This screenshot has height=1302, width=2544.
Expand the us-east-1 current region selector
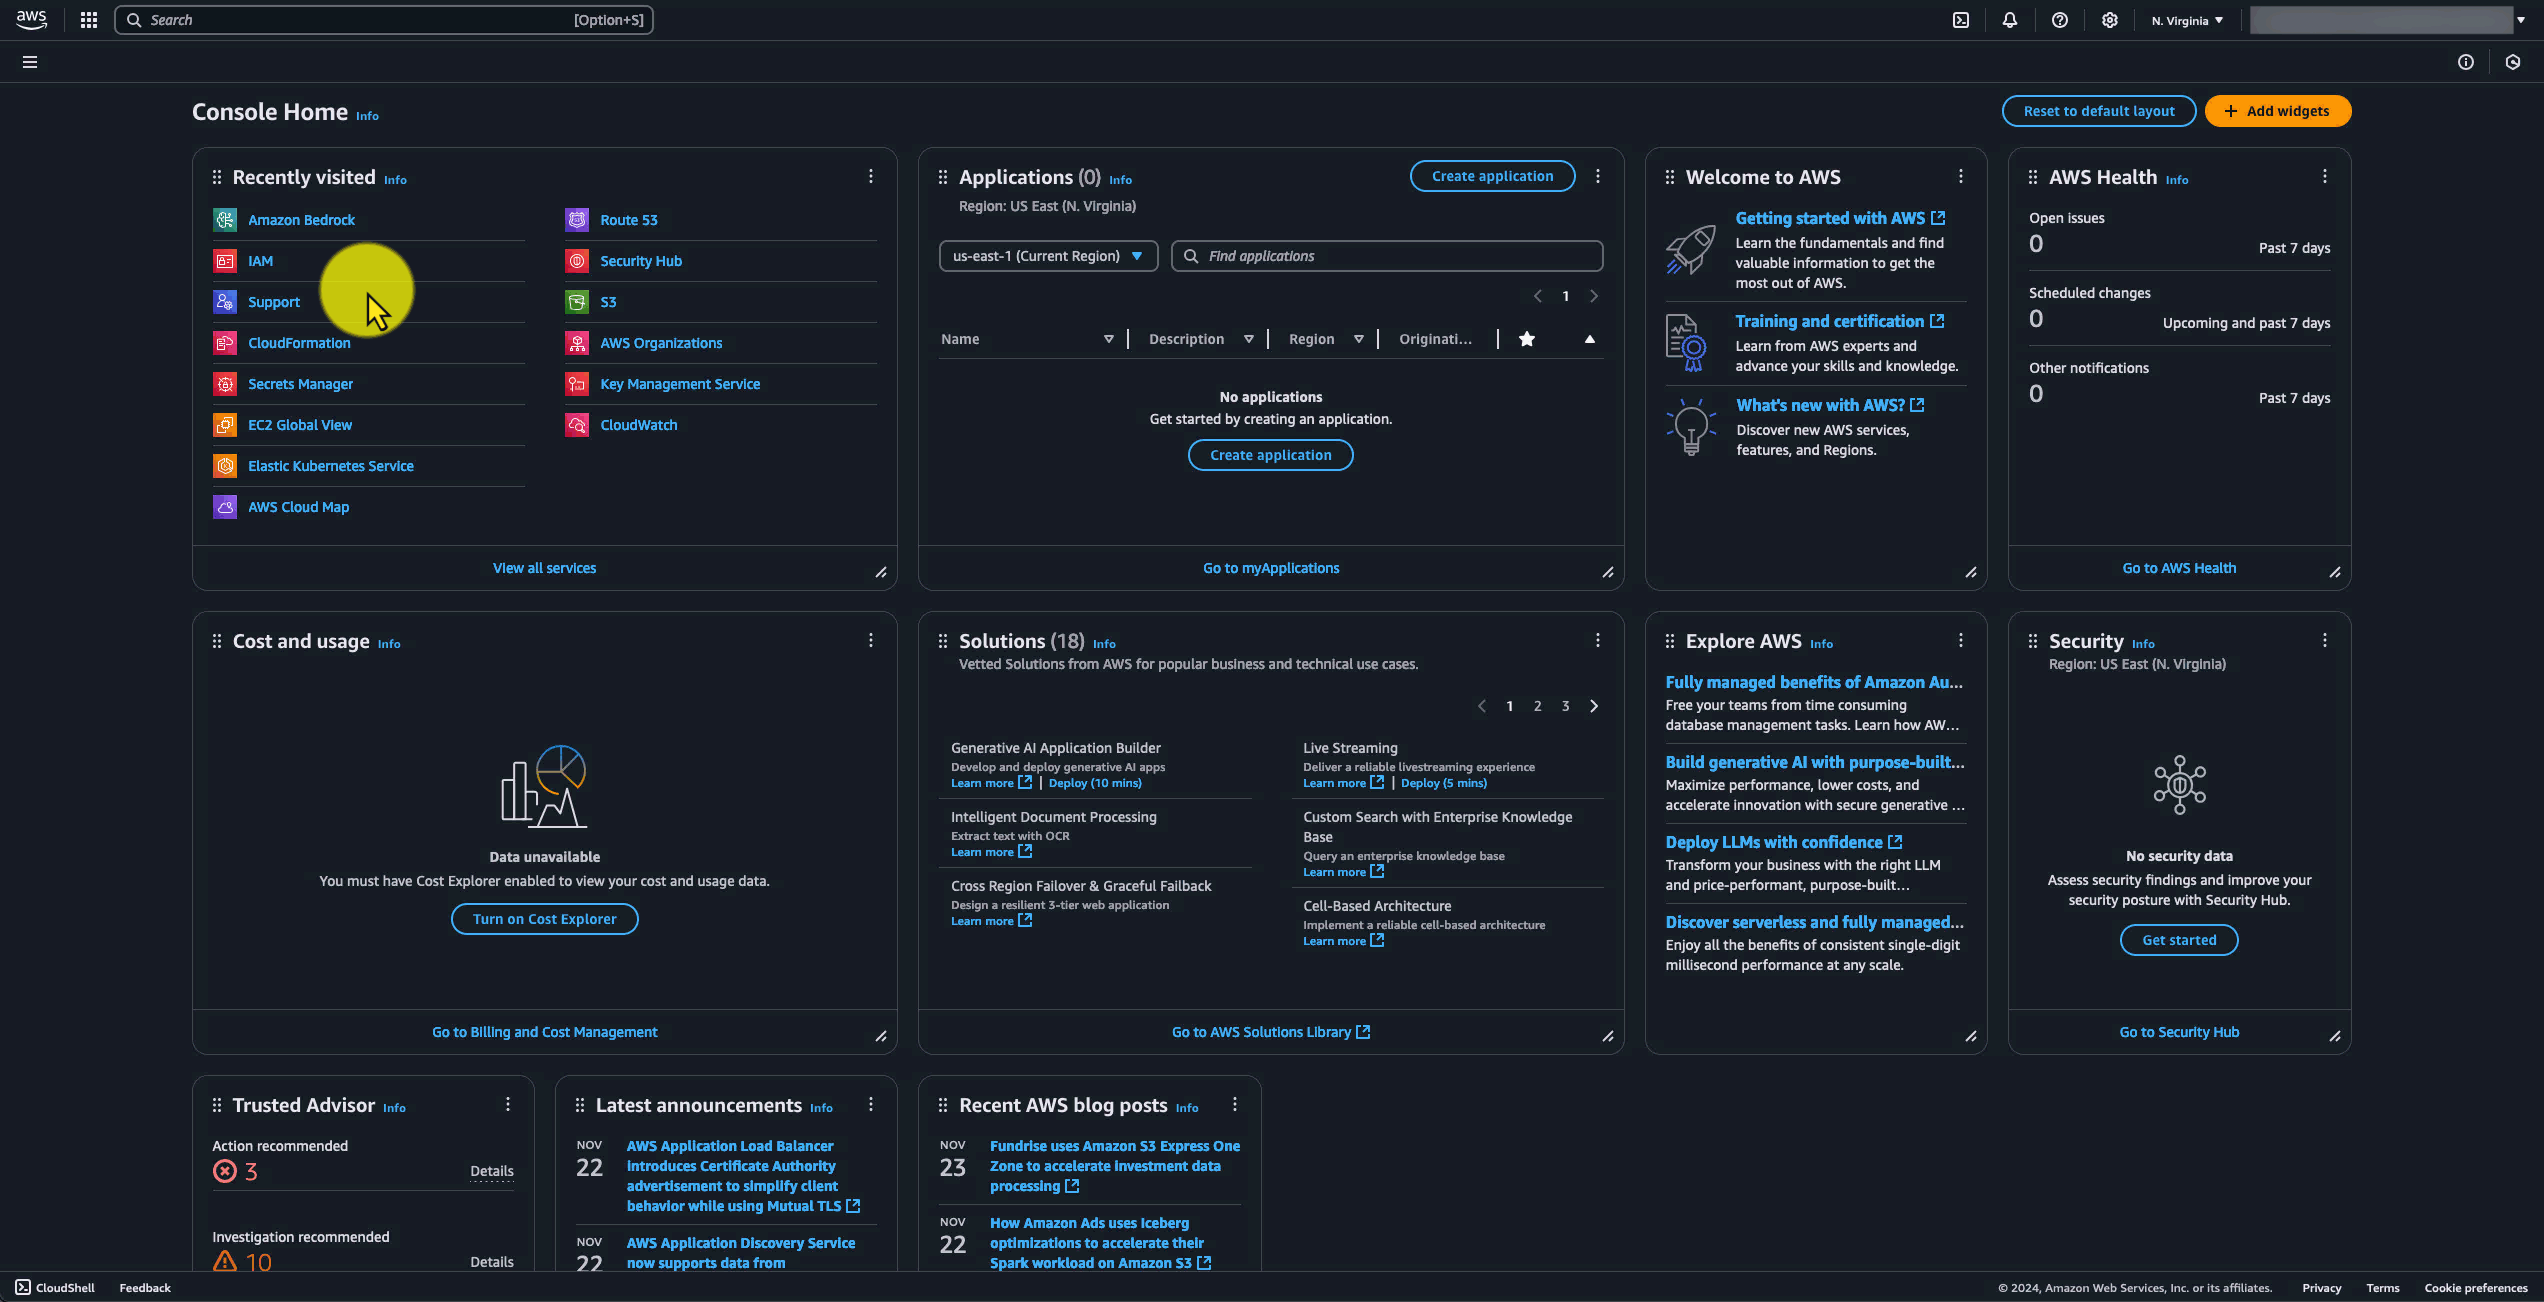1048,255
